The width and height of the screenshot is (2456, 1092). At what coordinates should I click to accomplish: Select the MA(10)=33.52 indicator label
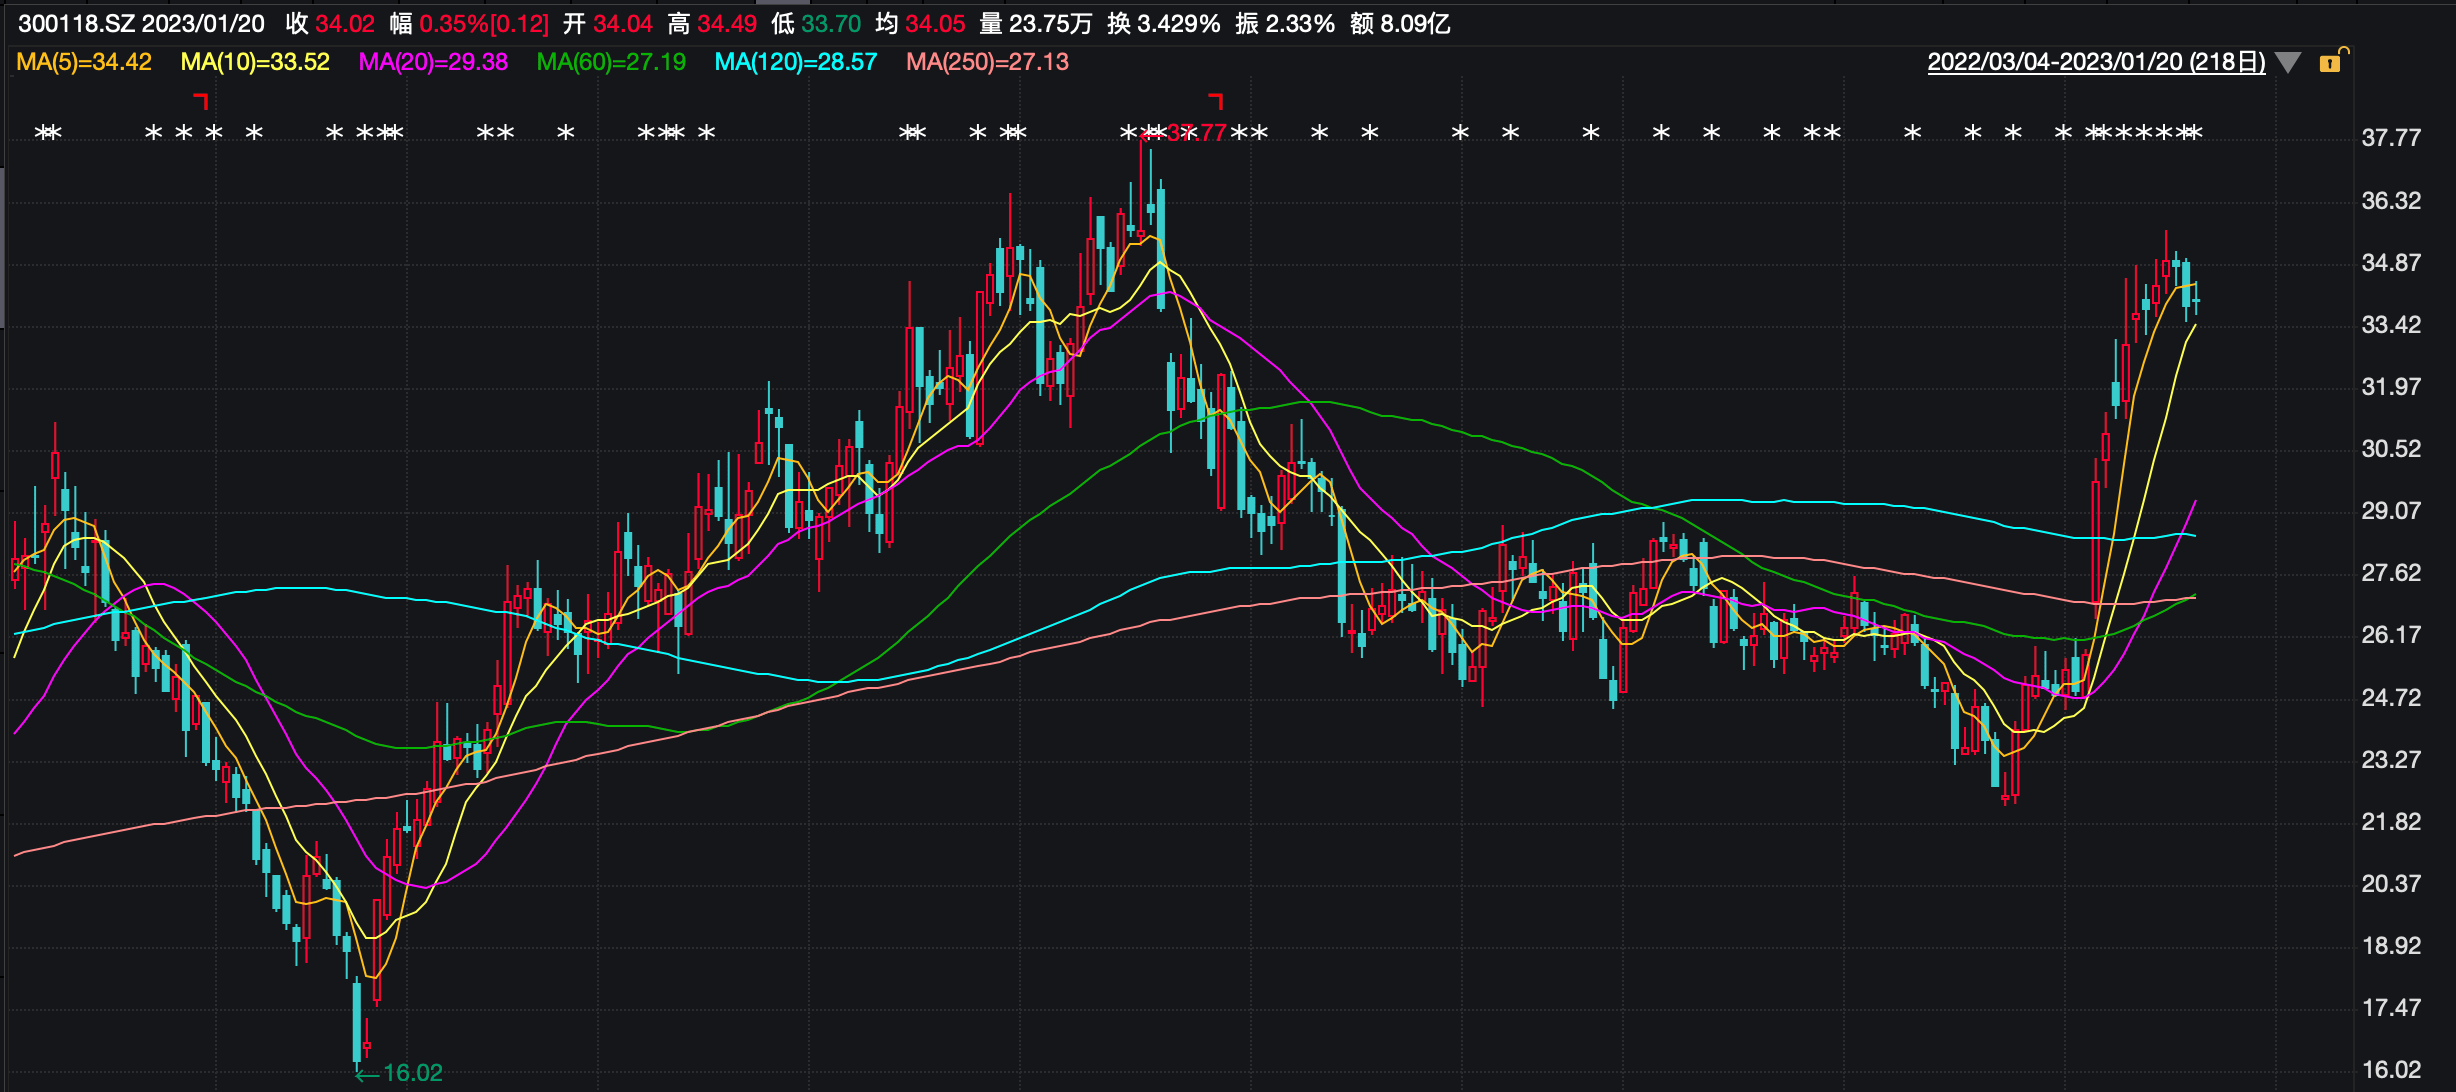tap(255, 62)
